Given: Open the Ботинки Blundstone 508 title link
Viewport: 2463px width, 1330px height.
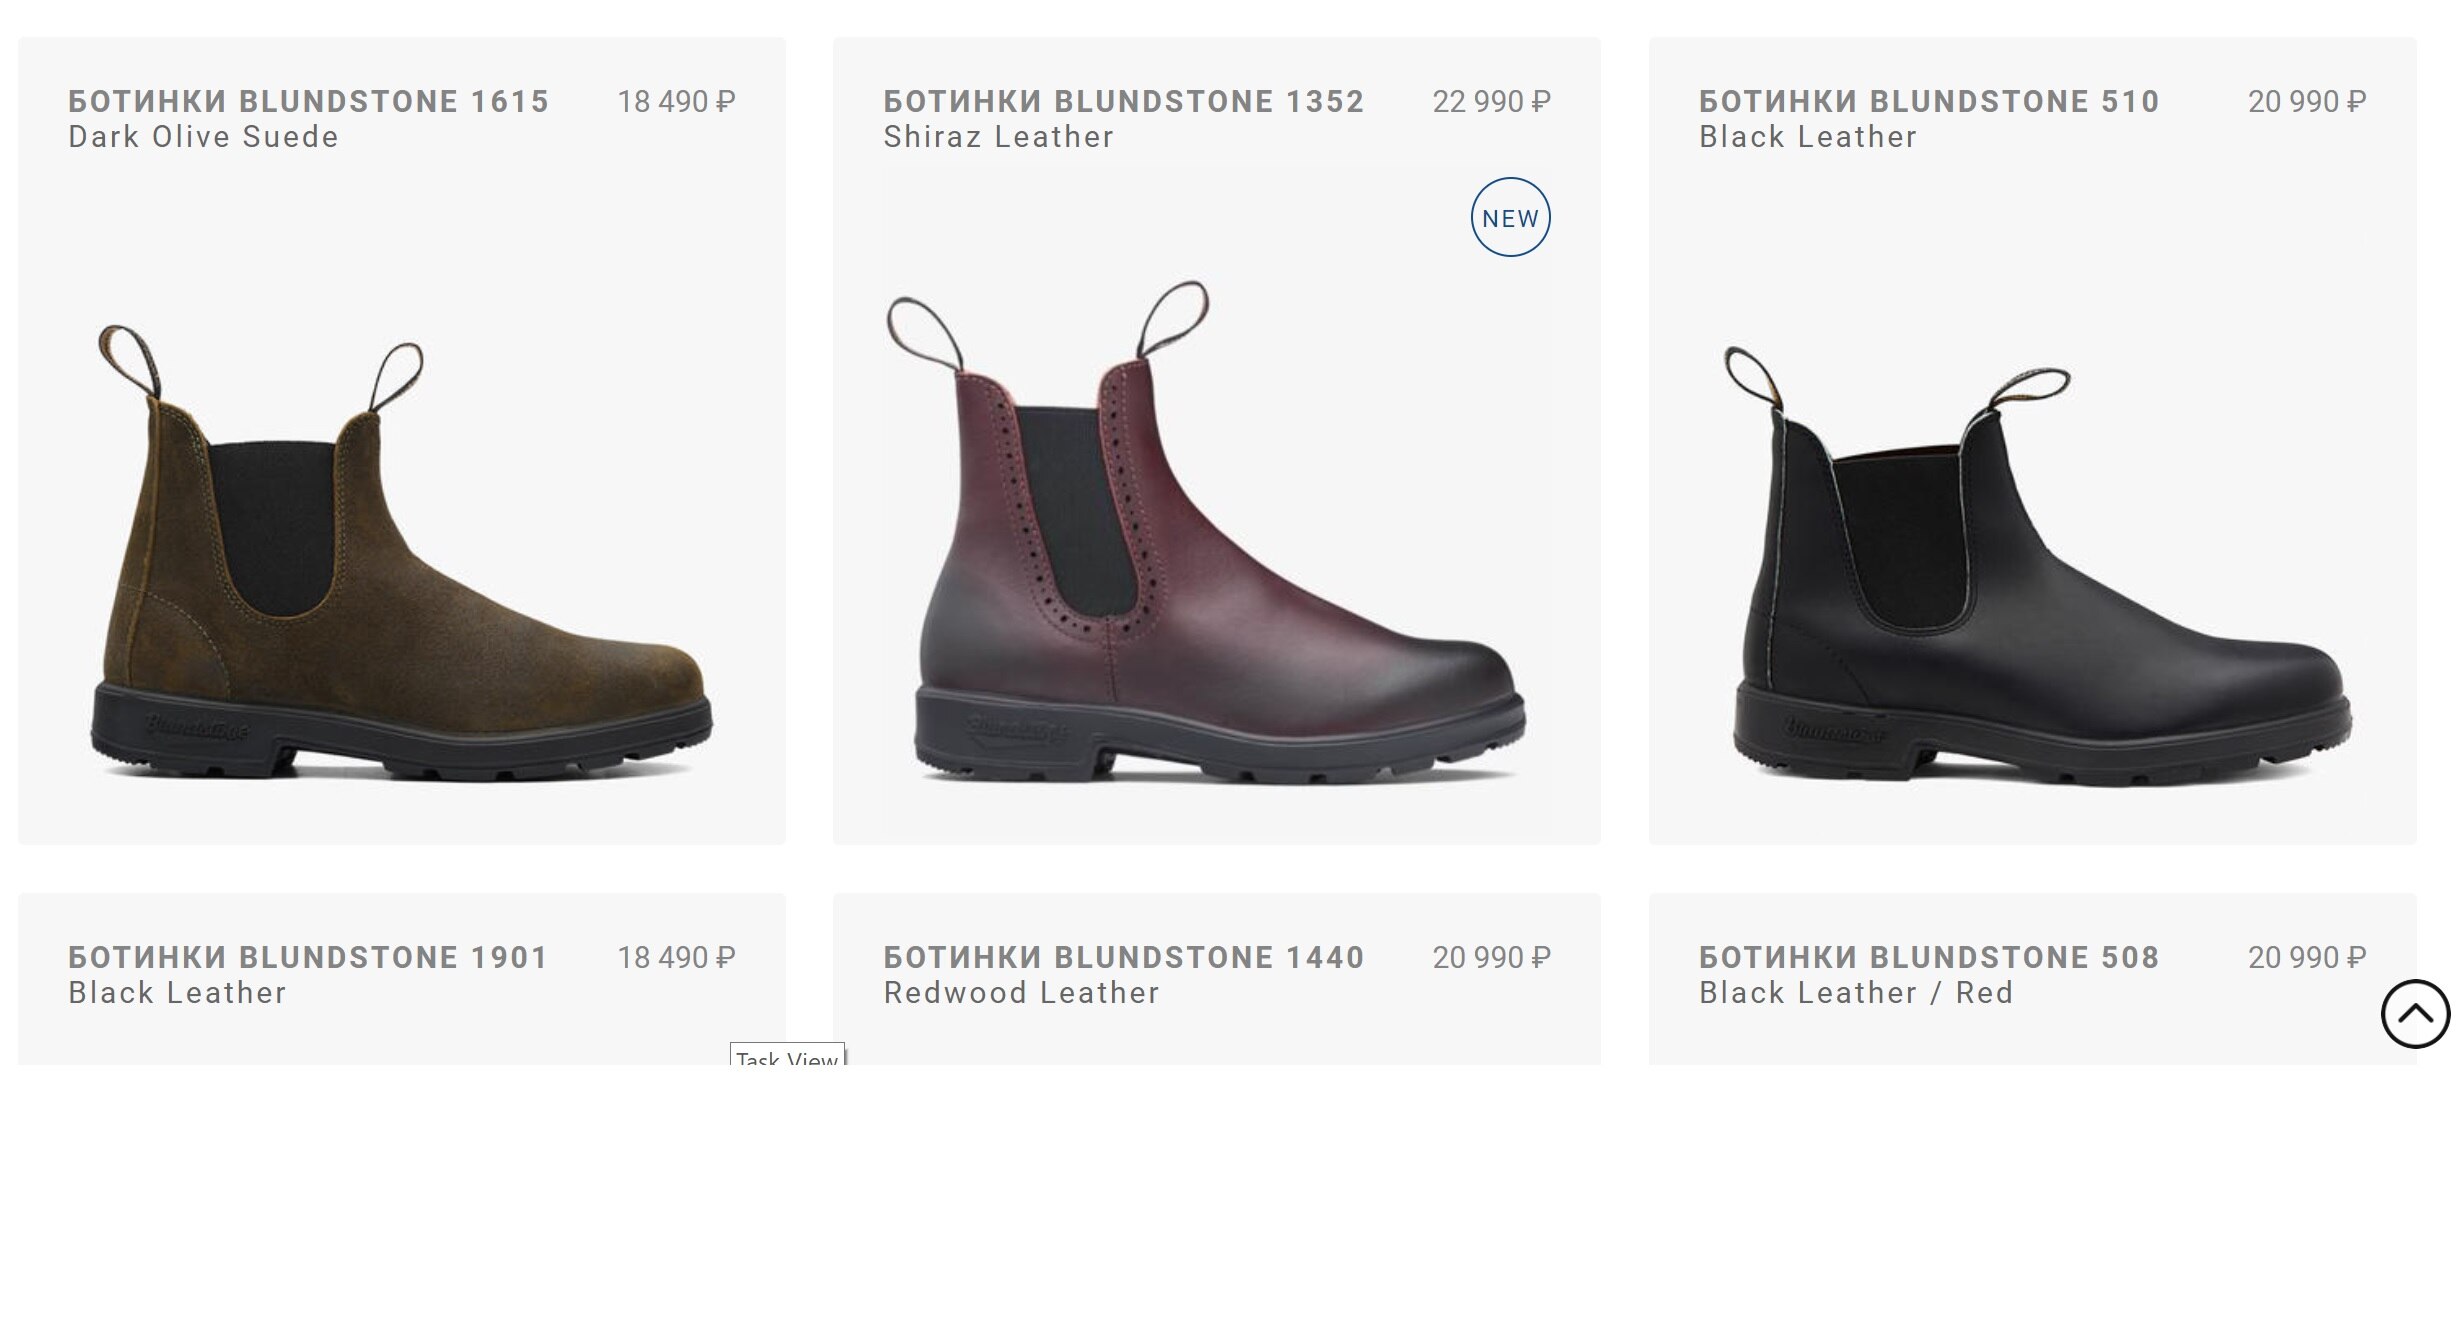Looking at the screenshot, I should [x=1928, y=958].
